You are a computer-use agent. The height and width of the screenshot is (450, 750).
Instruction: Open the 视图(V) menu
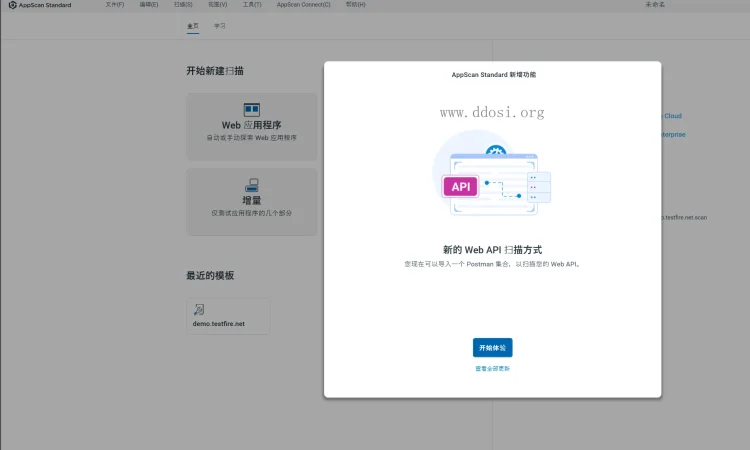tap(218, 4)
